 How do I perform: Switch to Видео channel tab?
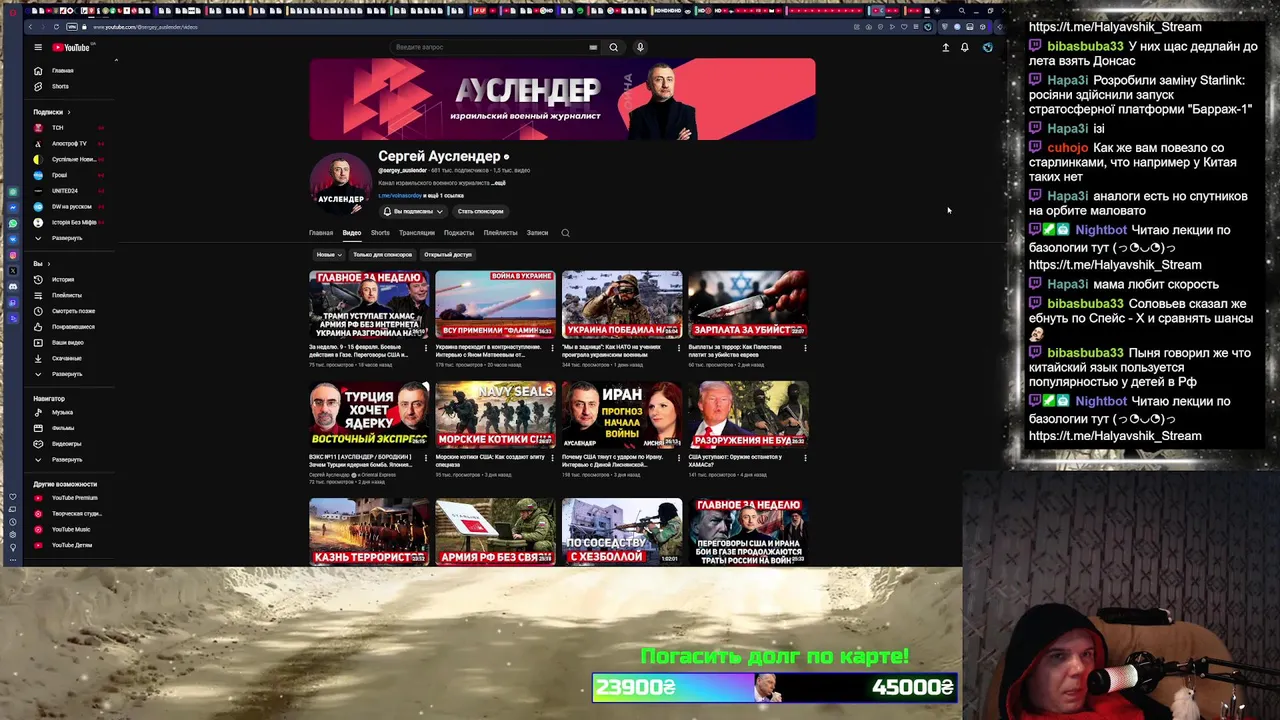tap(352, 233)
